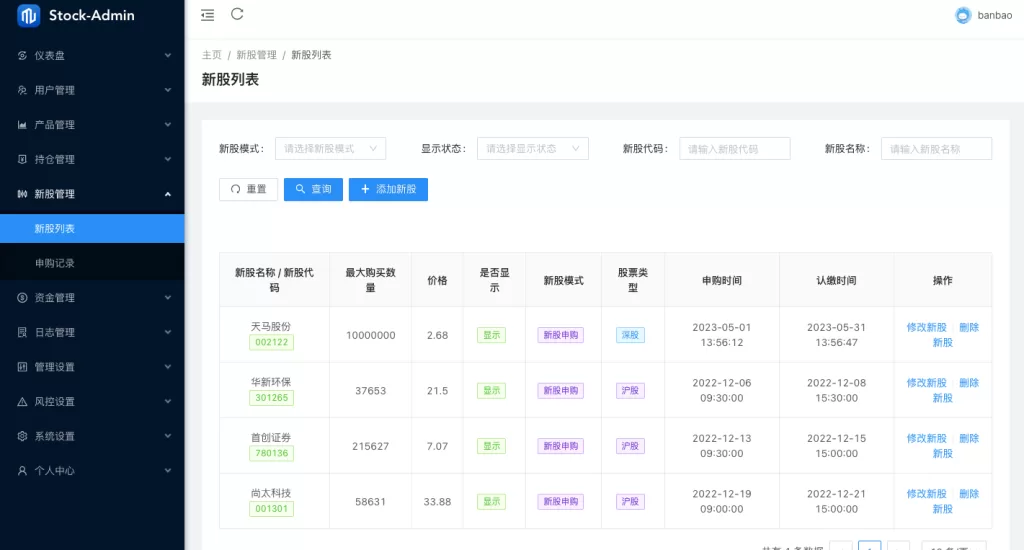The image size is (1024, 550).
Task: Click the 个人中心 person icon
Action: (x=22, y=471)
